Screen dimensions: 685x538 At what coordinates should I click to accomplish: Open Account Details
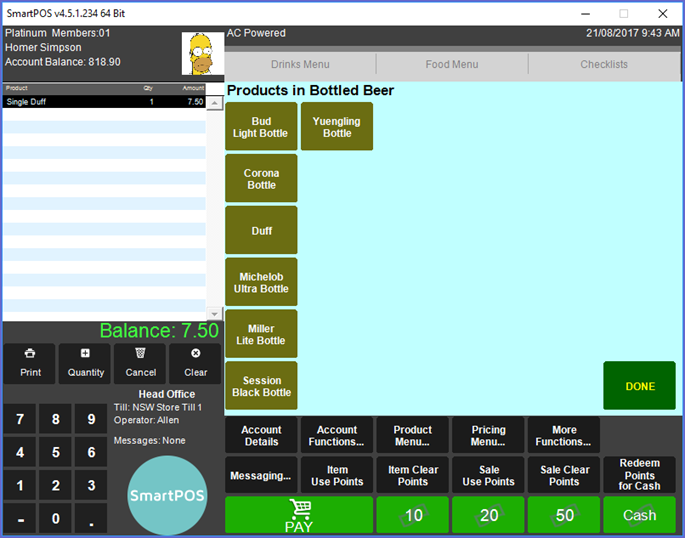(261, 435)
